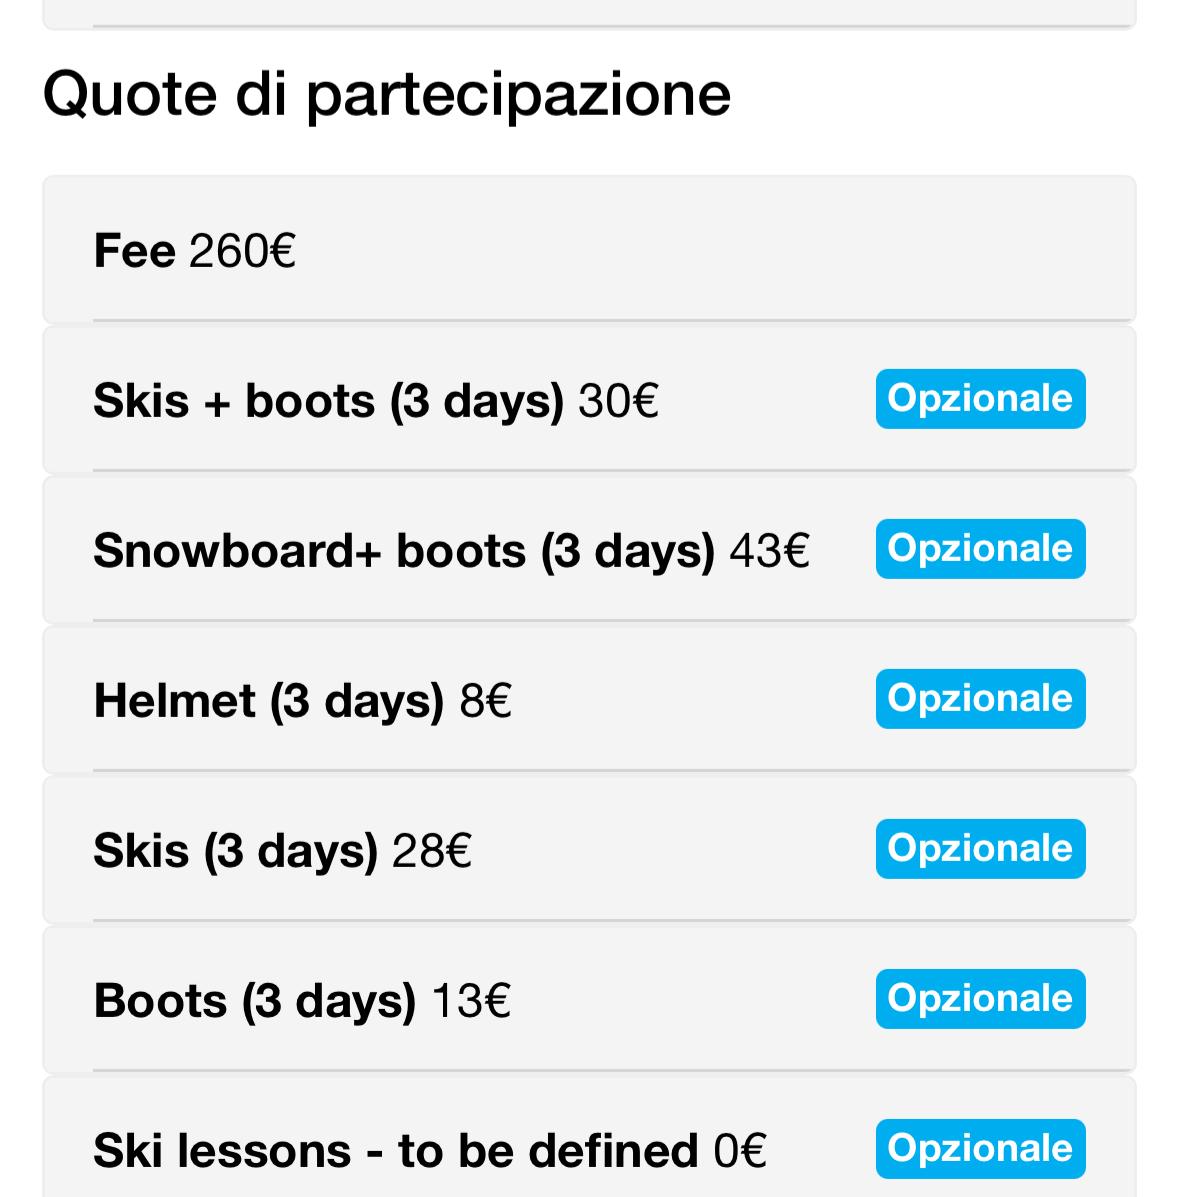The height and width of the screenshot is (1197, 1179).
Task: Select the Boots (3 days) label
Action: [x=254, y=1000]
